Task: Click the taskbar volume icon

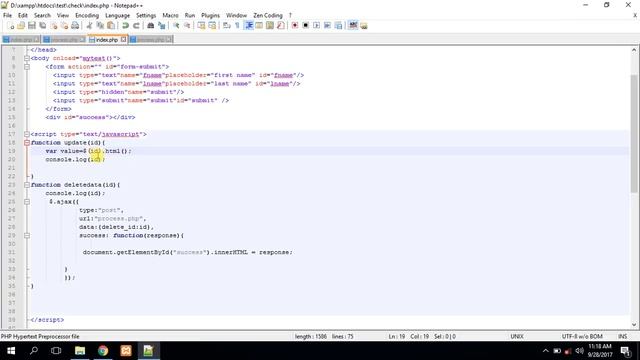Action: click(579, 351)
